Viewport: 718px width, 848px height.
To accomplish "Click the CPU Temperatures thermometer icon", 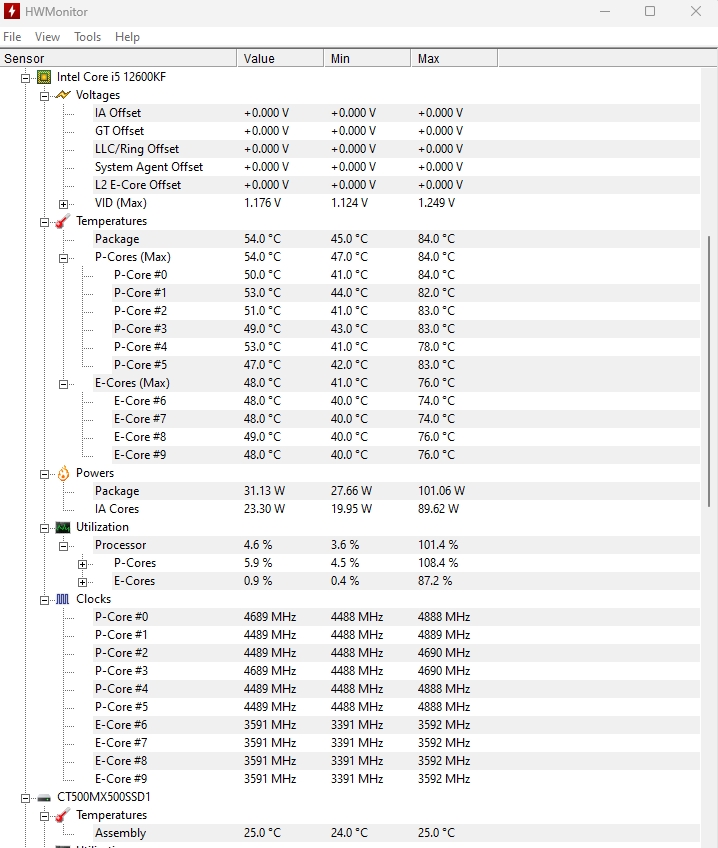I will tap(63, 221).
